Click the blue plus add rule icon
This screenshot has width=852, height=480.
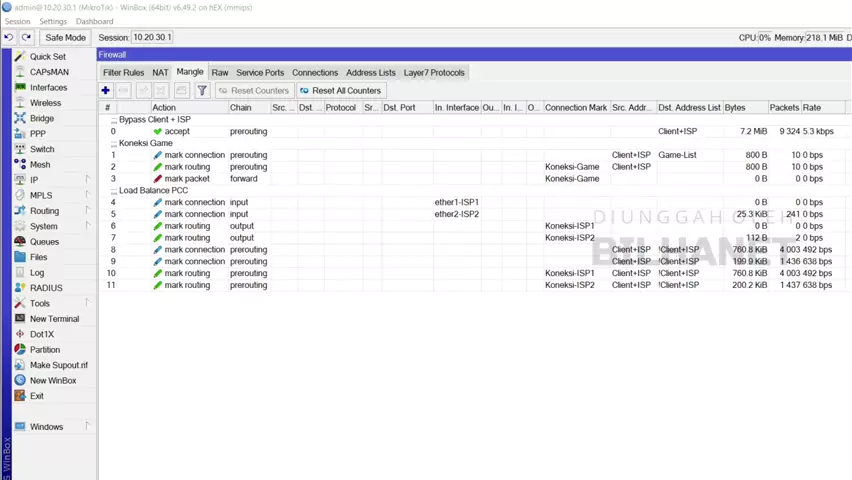point(106,91)
